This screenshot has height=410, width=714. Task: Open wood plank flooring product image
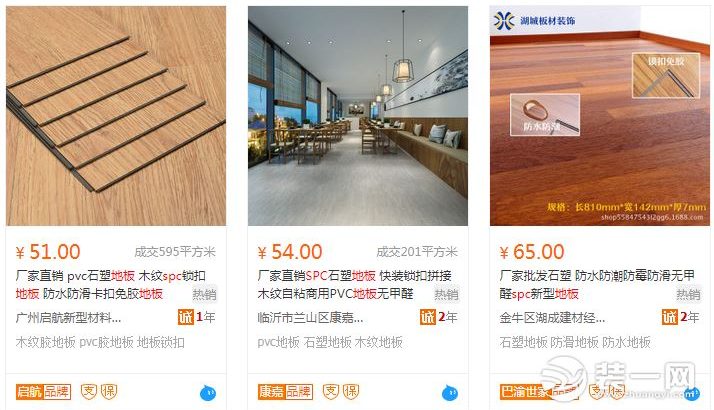[x=116, y=116]
